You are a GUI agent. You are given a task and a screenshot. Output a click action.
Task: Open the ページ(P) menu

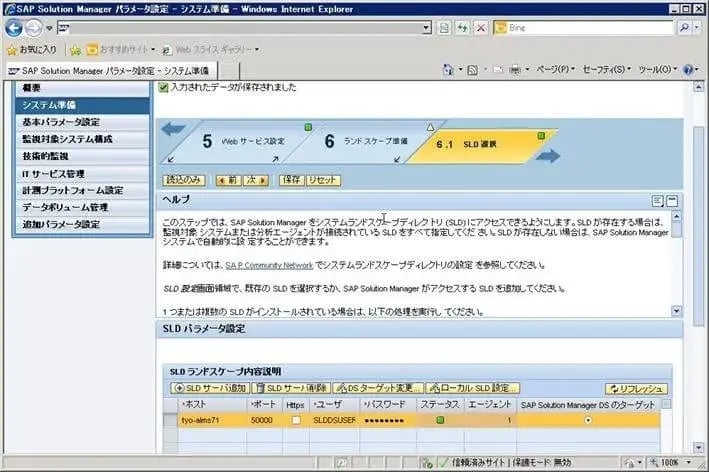pyautogui.click(x=555, y=70)
